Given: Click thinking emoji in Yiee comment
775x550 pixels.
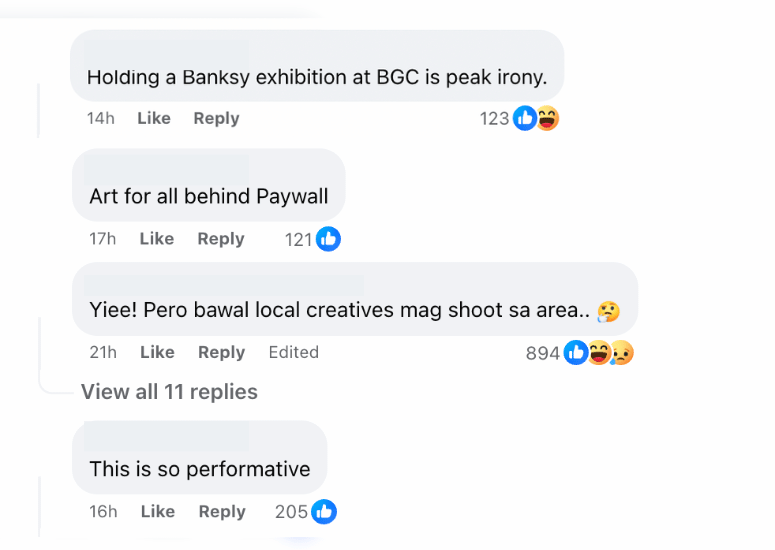Looking at the screenshot, I should (608, 311).
